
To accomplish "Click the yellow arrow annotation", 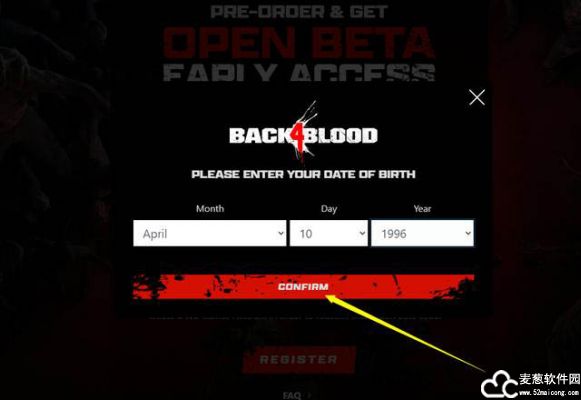I will [405, 332].
